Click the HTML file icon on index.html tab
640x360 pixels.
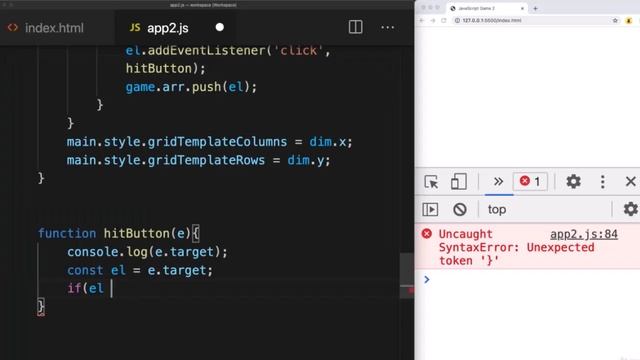click(13, 27)
